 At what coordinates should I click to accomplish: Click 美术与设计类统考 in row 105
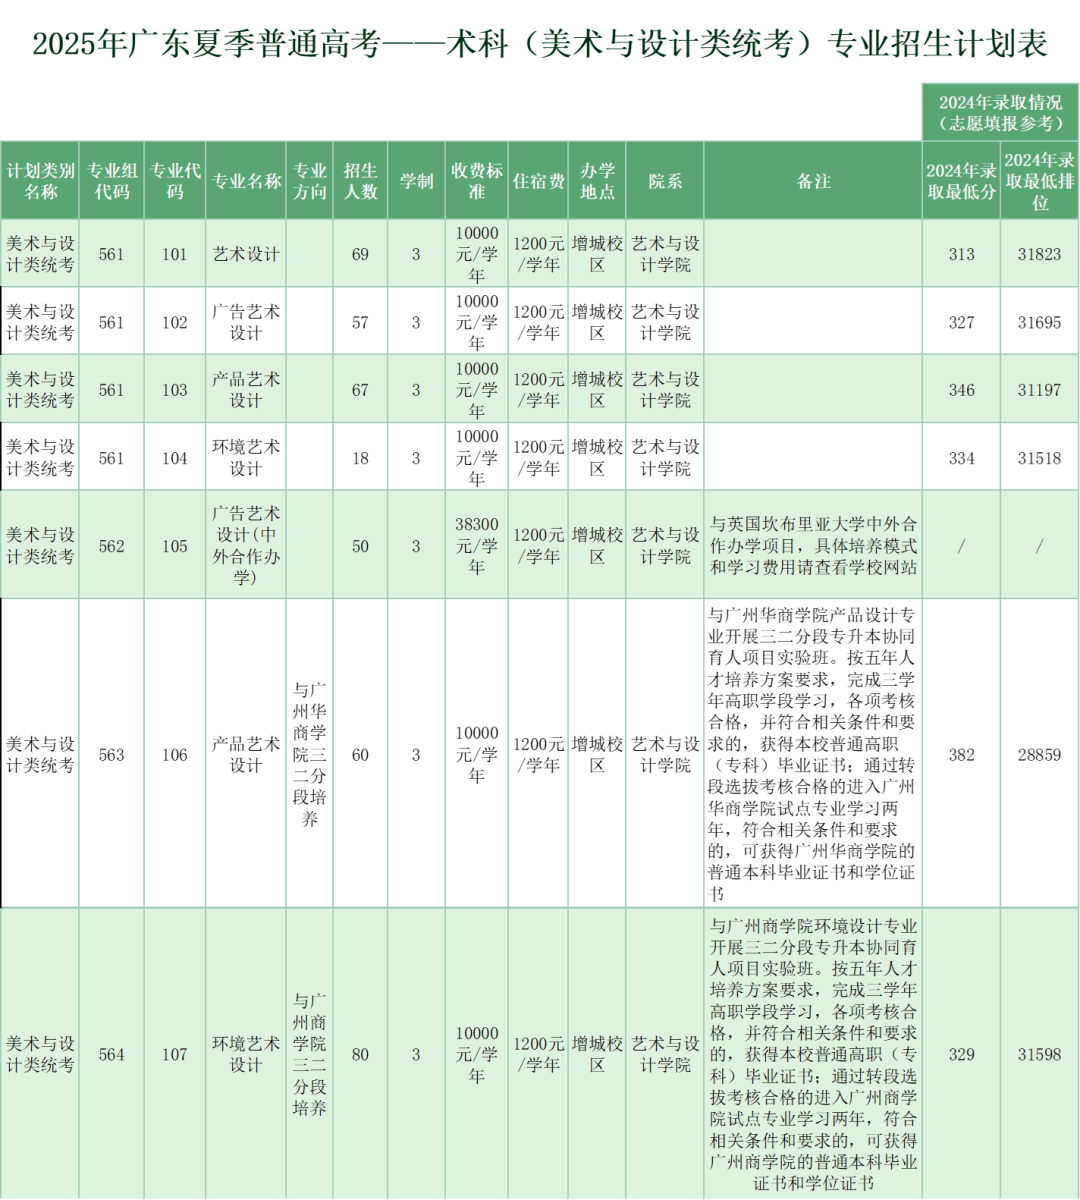pyautogui.click(x=40, y=546)
